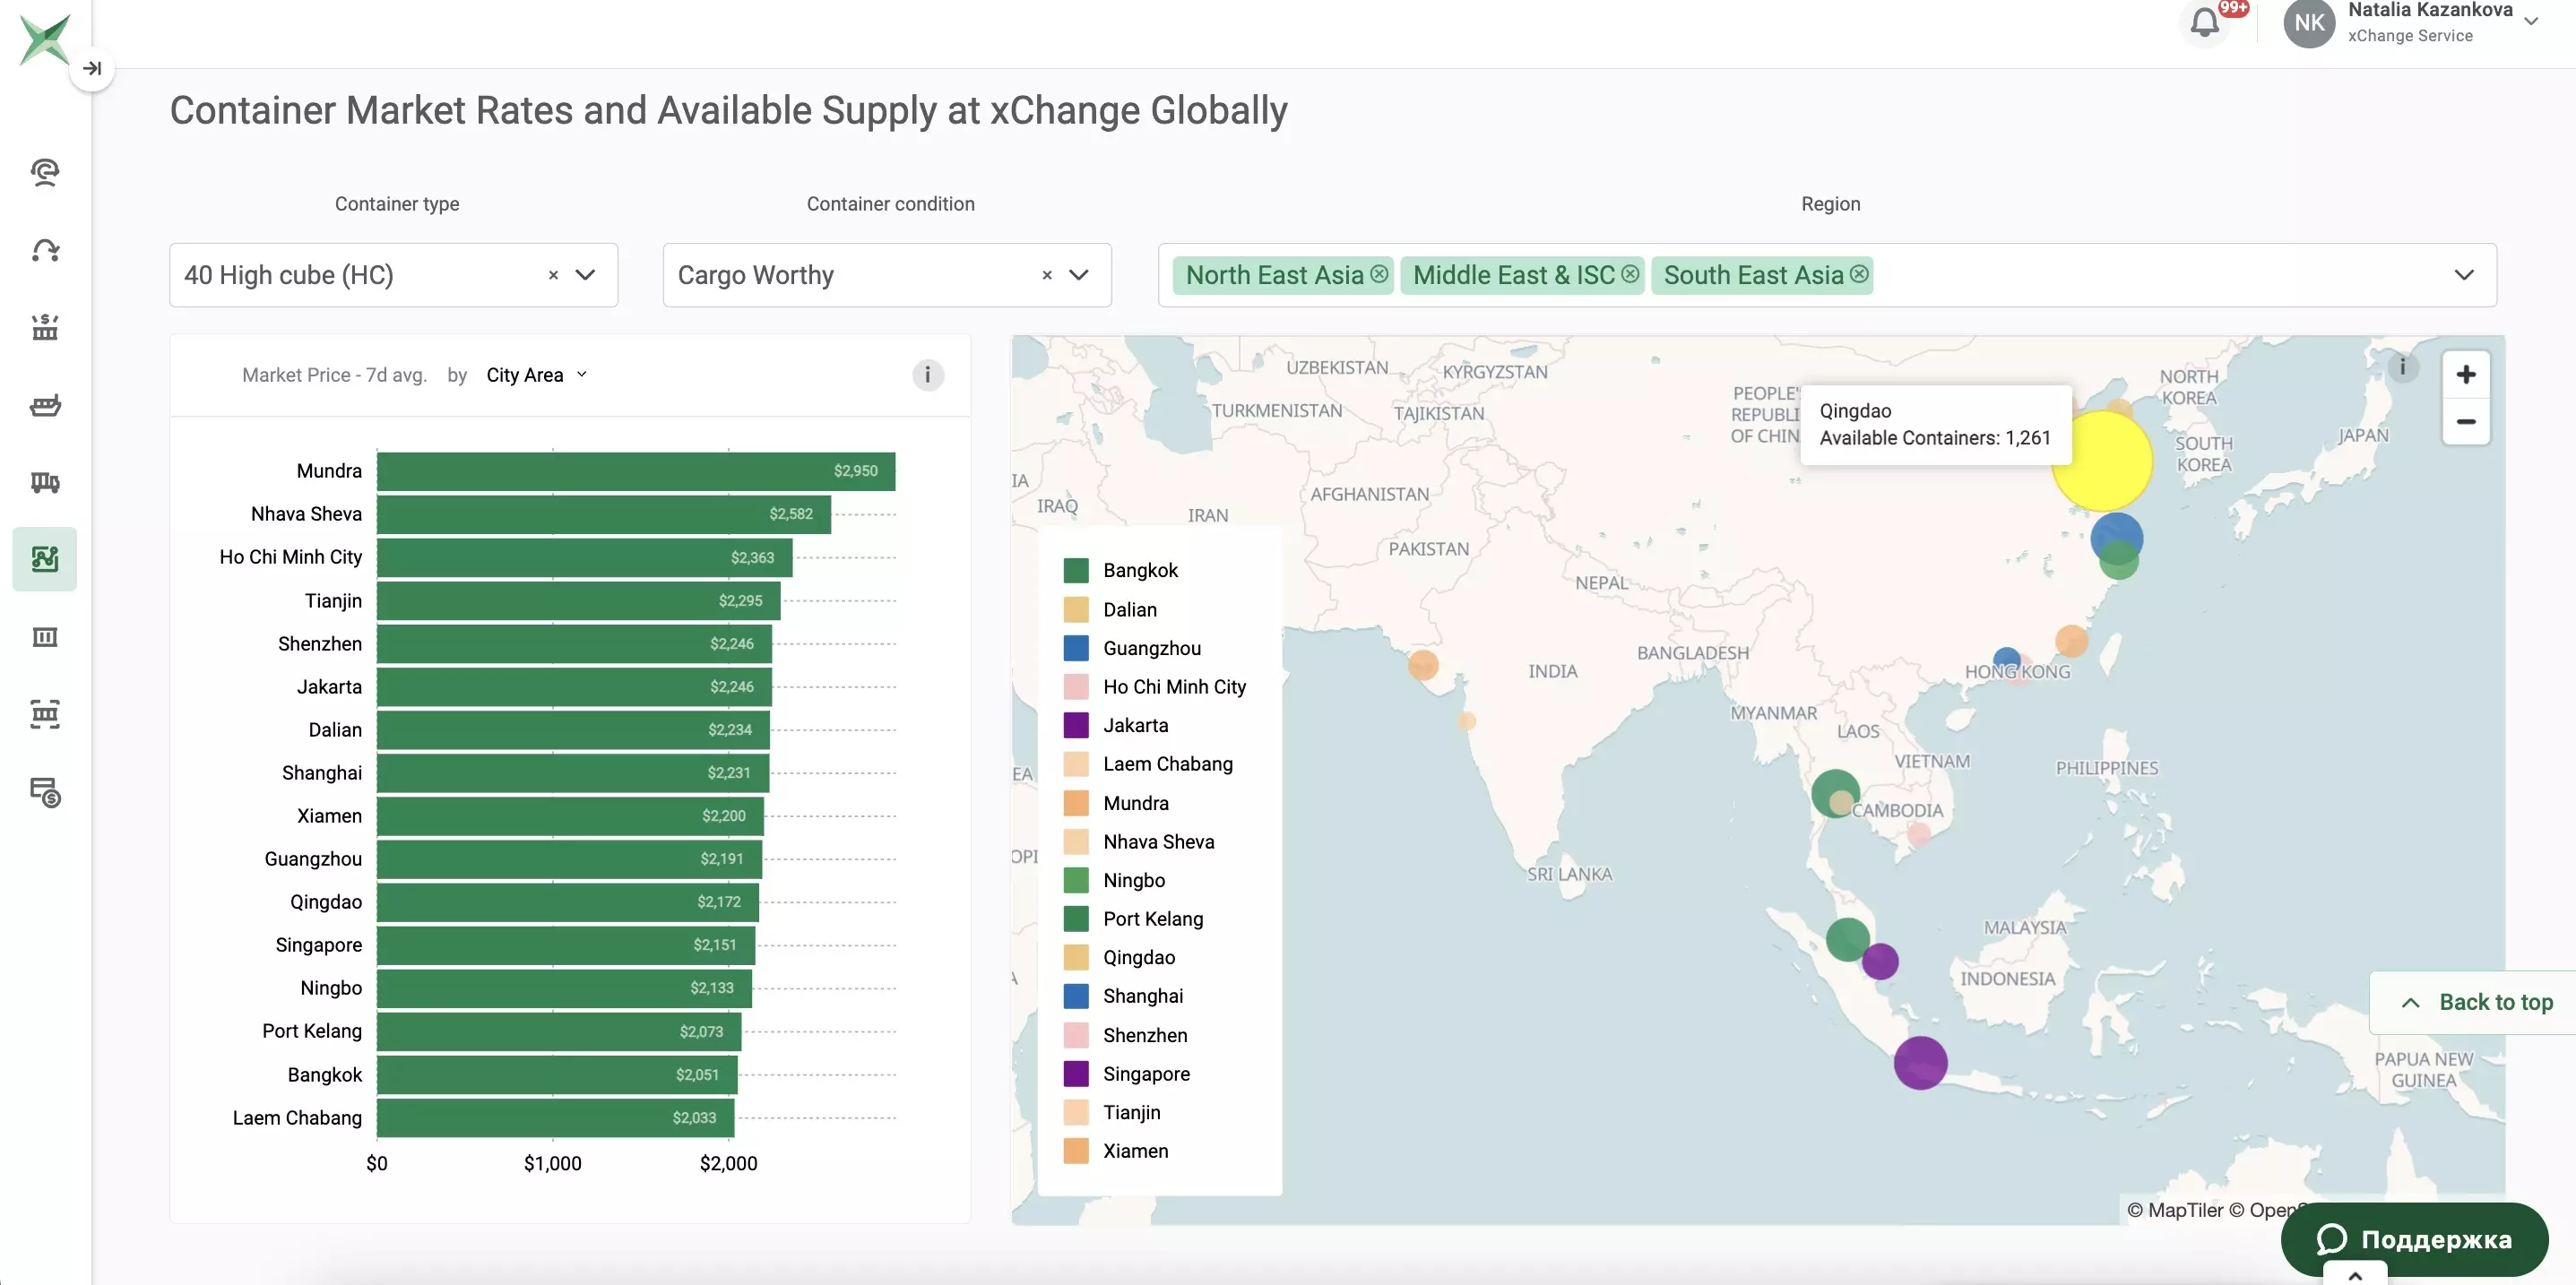Click the Jakarta legend purple swatch
Screen dimensions: 2576x1285
coord(1076,725)
